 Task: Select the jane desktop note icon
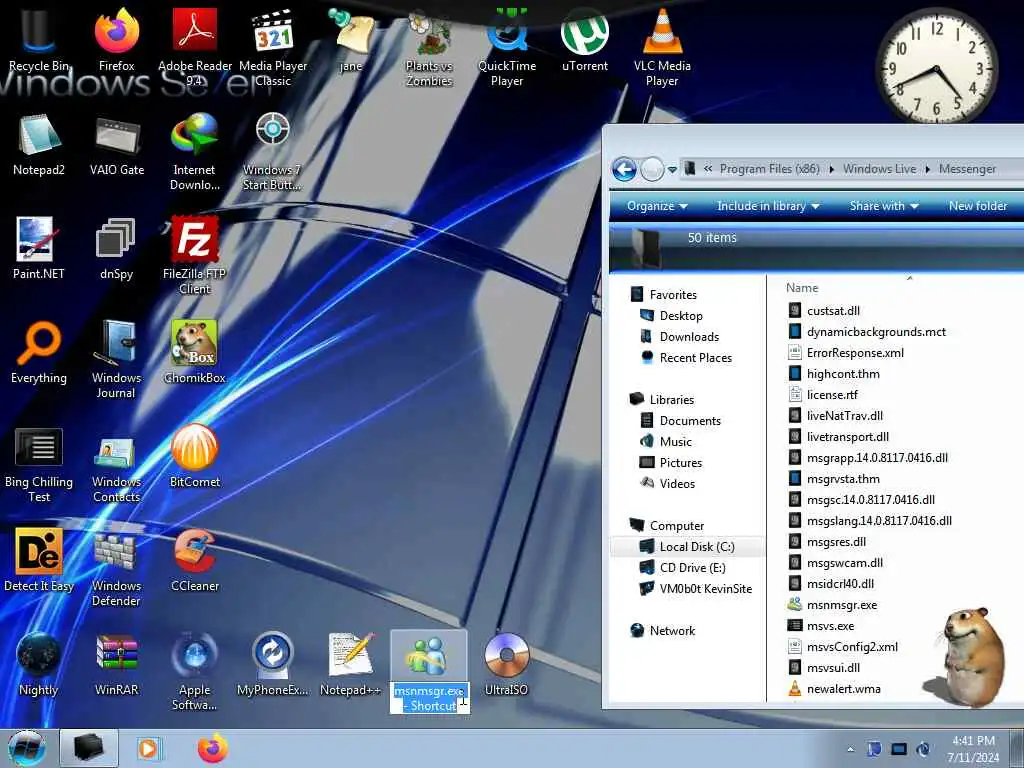[351, 39]
